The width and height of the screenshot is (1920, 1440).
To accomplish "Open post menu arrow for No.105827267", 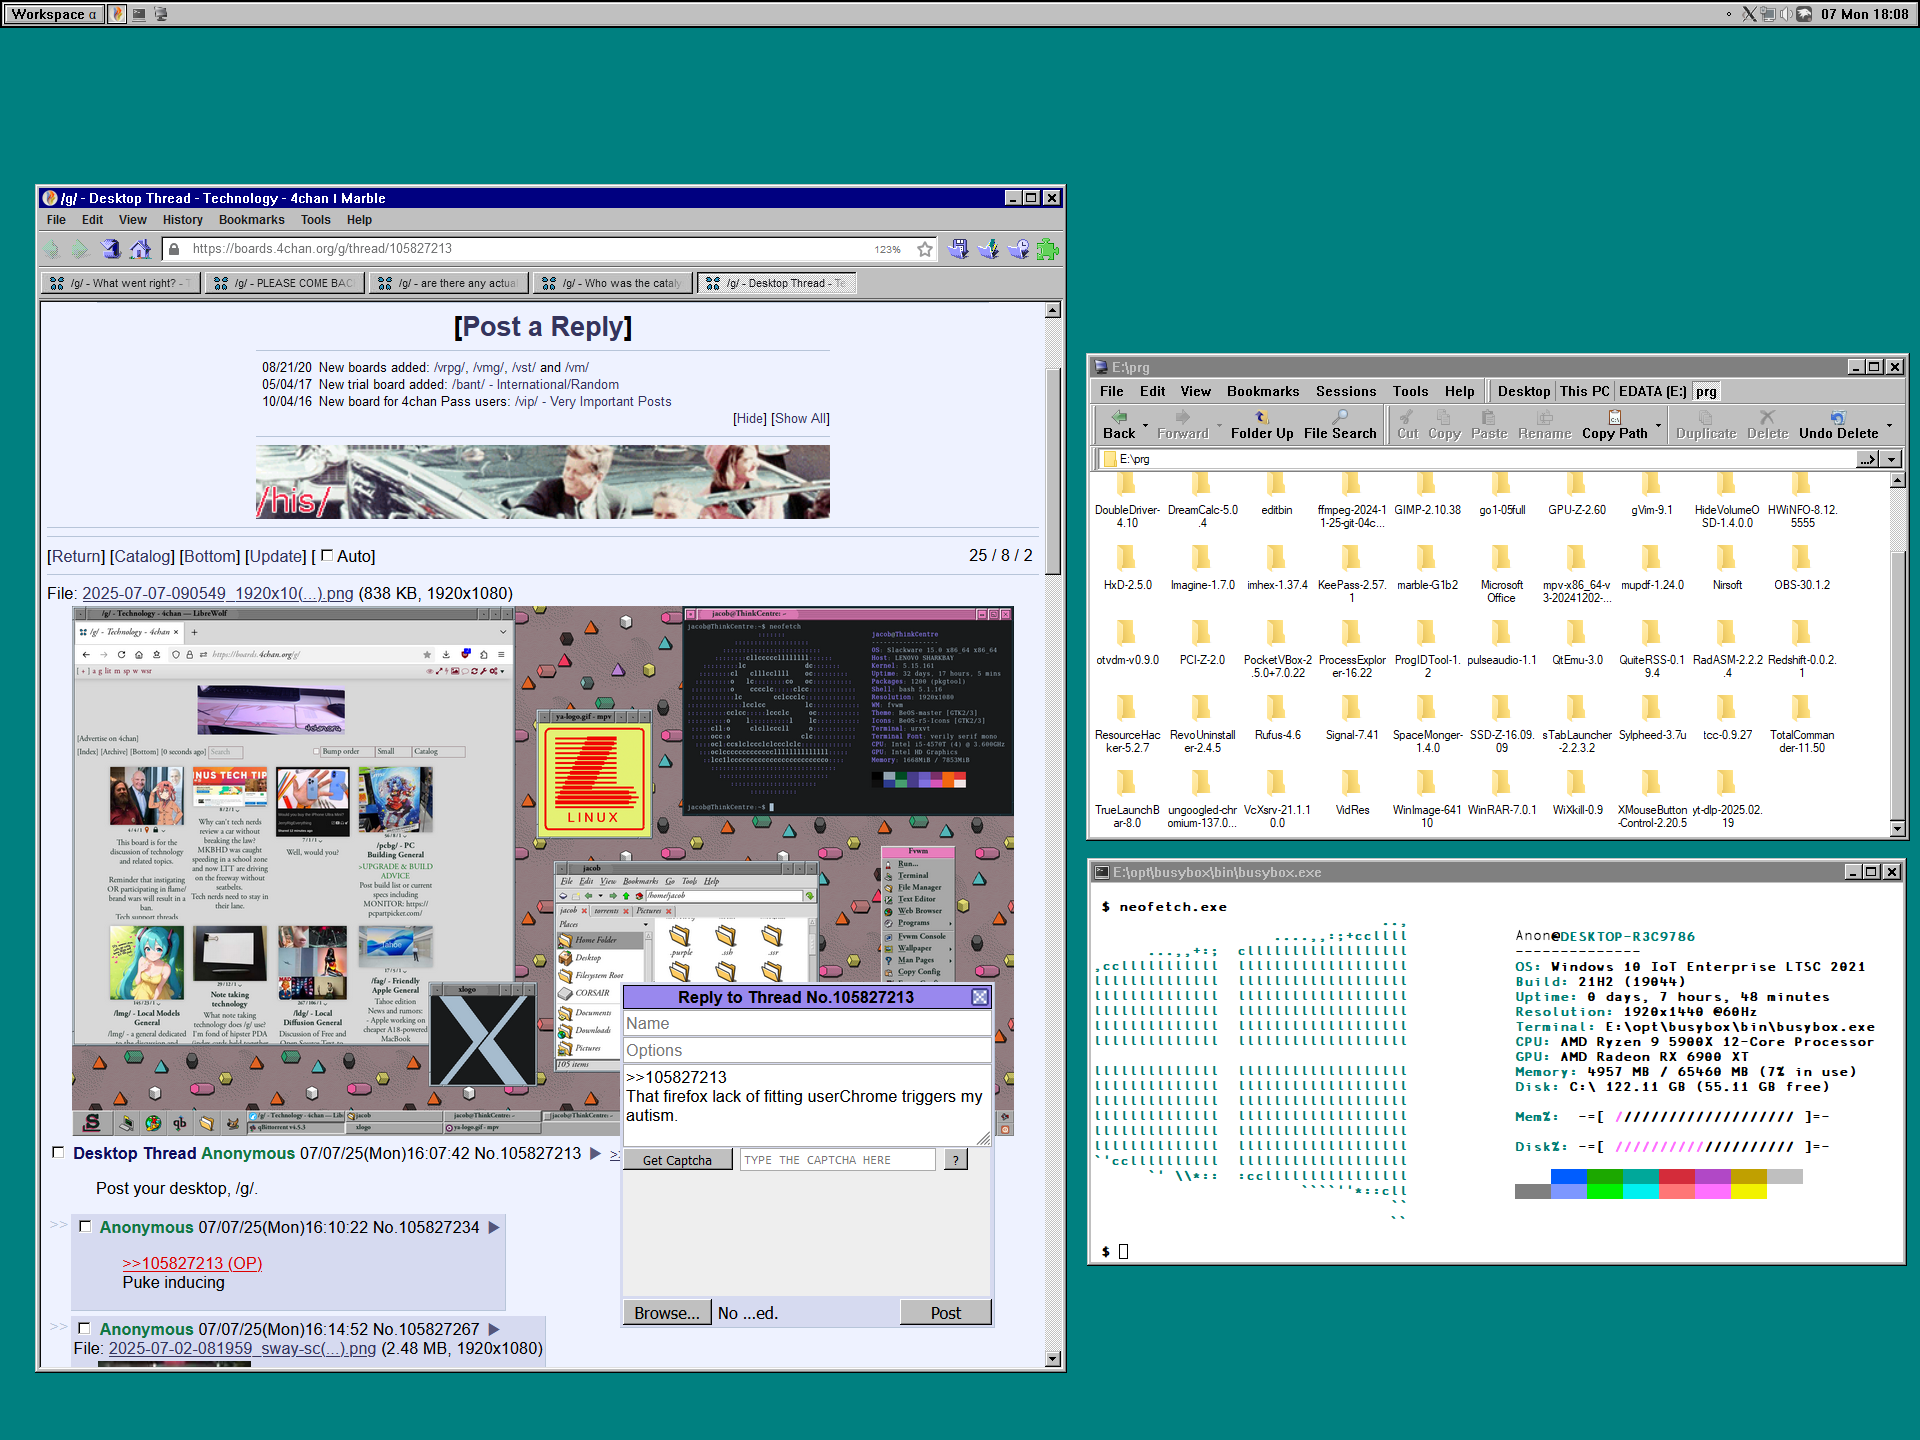I will click(x=494, y=1329).
